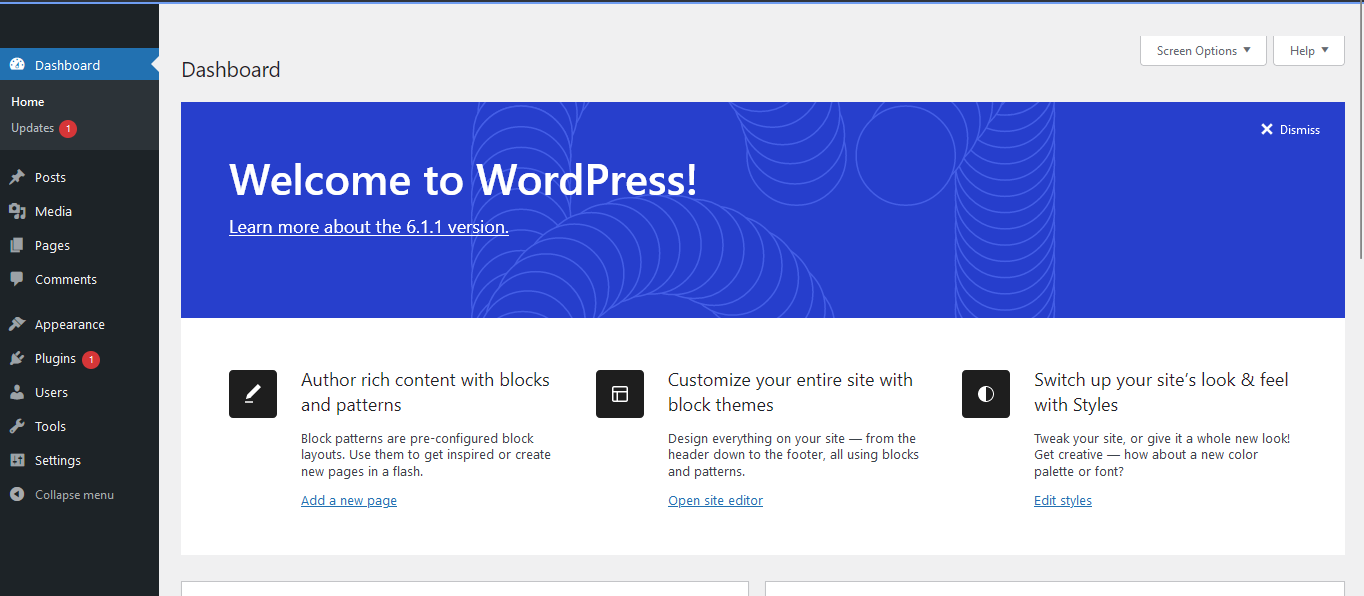Click the pencil icon in the welcome panel

(252, 394)
